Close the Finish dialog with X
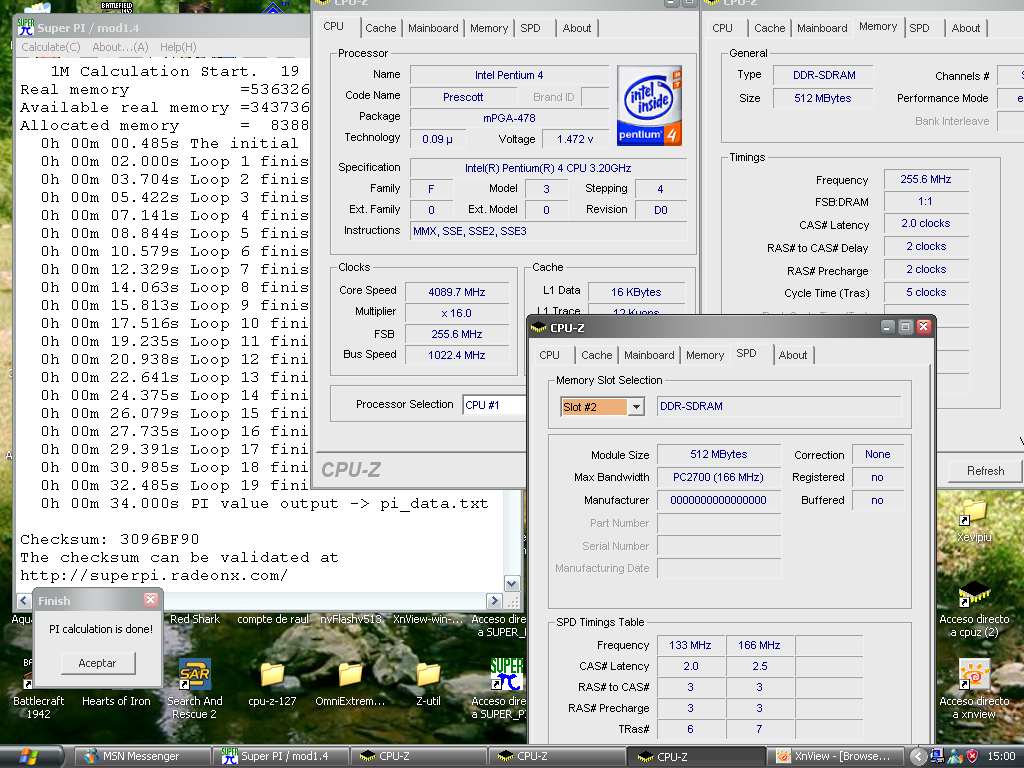1024x768 pixels. [151, 600]
